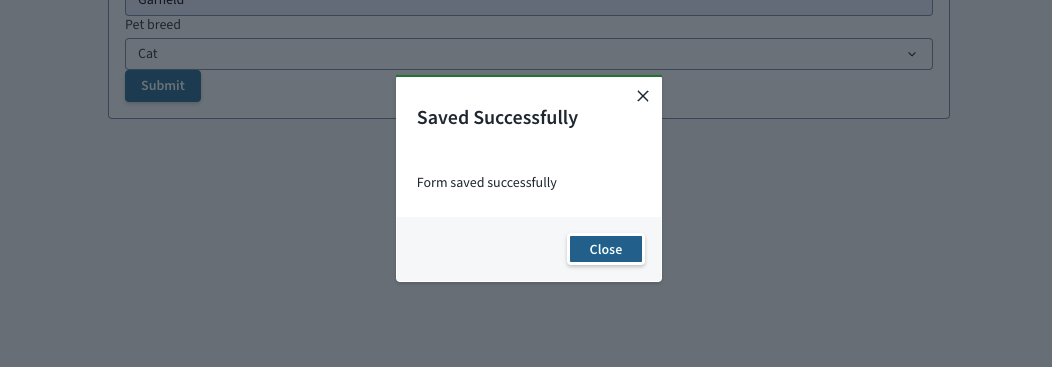Screen dimensions: 1052x367
Task: Select the Saved Successfully dialog heading
Action: pos(497,117)
